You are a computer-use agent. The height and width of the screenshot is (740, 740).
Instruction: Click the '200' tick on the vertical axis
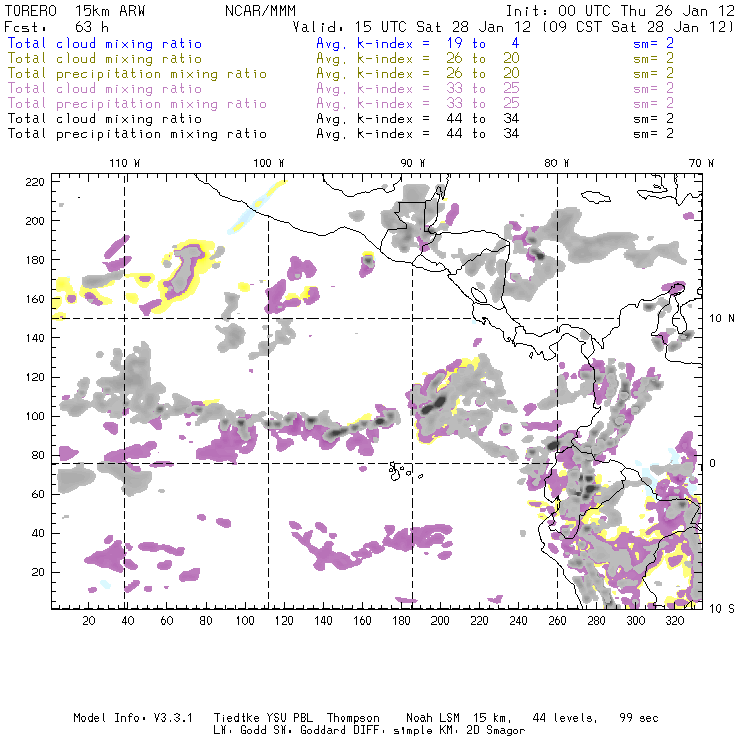tap(35, 221)
